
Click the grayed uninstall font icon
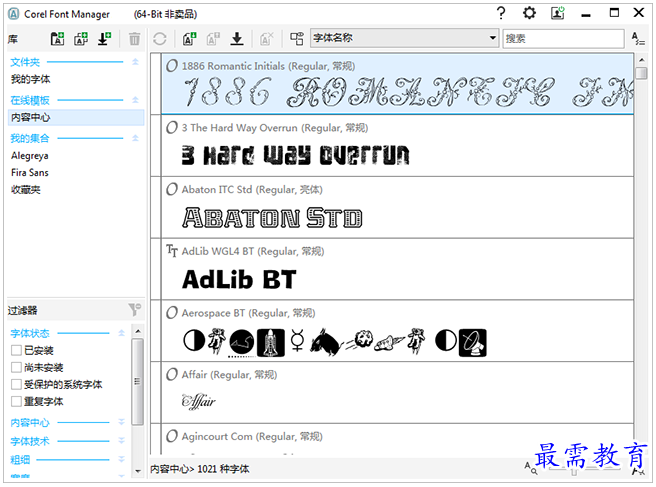(213, 39)
